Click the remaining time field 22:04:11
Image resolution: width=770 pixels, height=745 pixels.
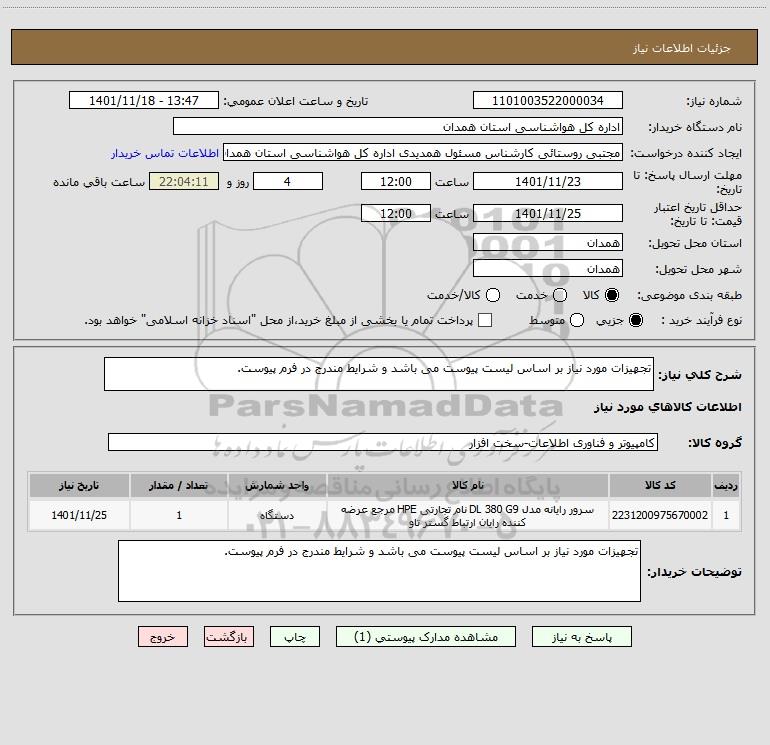pos(184,181)
